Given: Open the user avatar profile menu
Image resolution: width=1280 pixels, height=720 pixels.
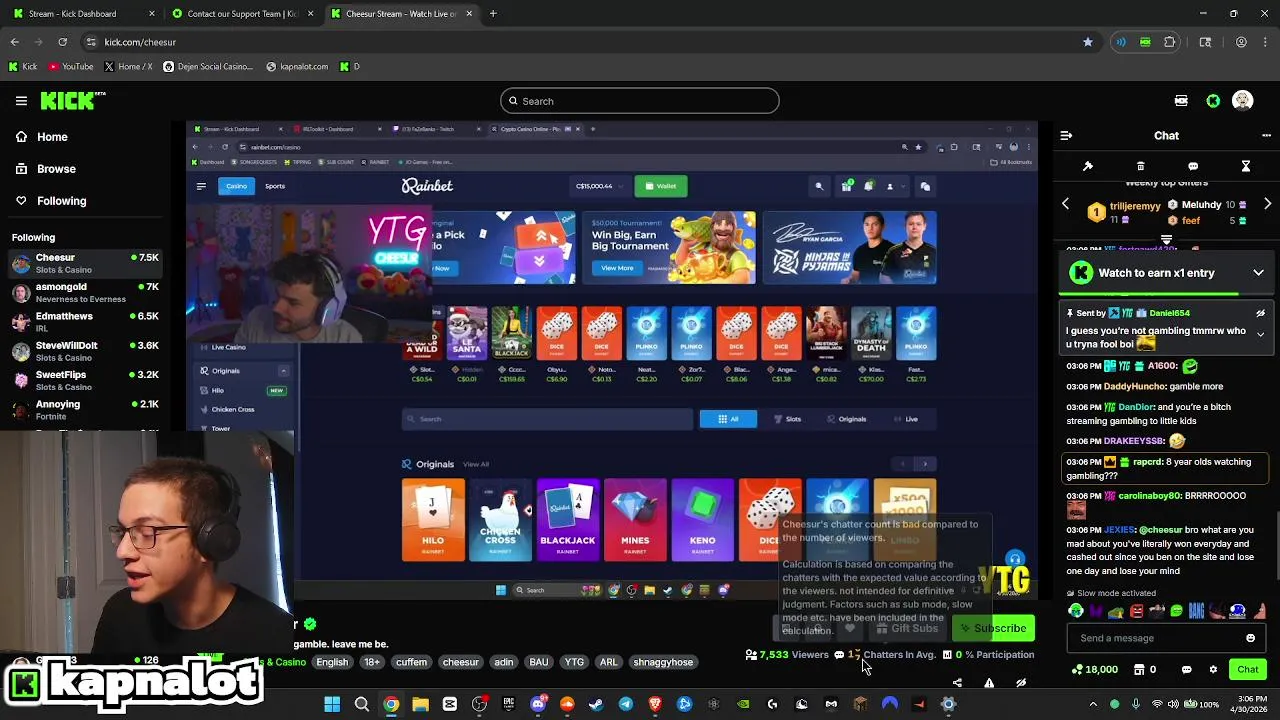Looking at the screenshot, I should click(1243, 101).
